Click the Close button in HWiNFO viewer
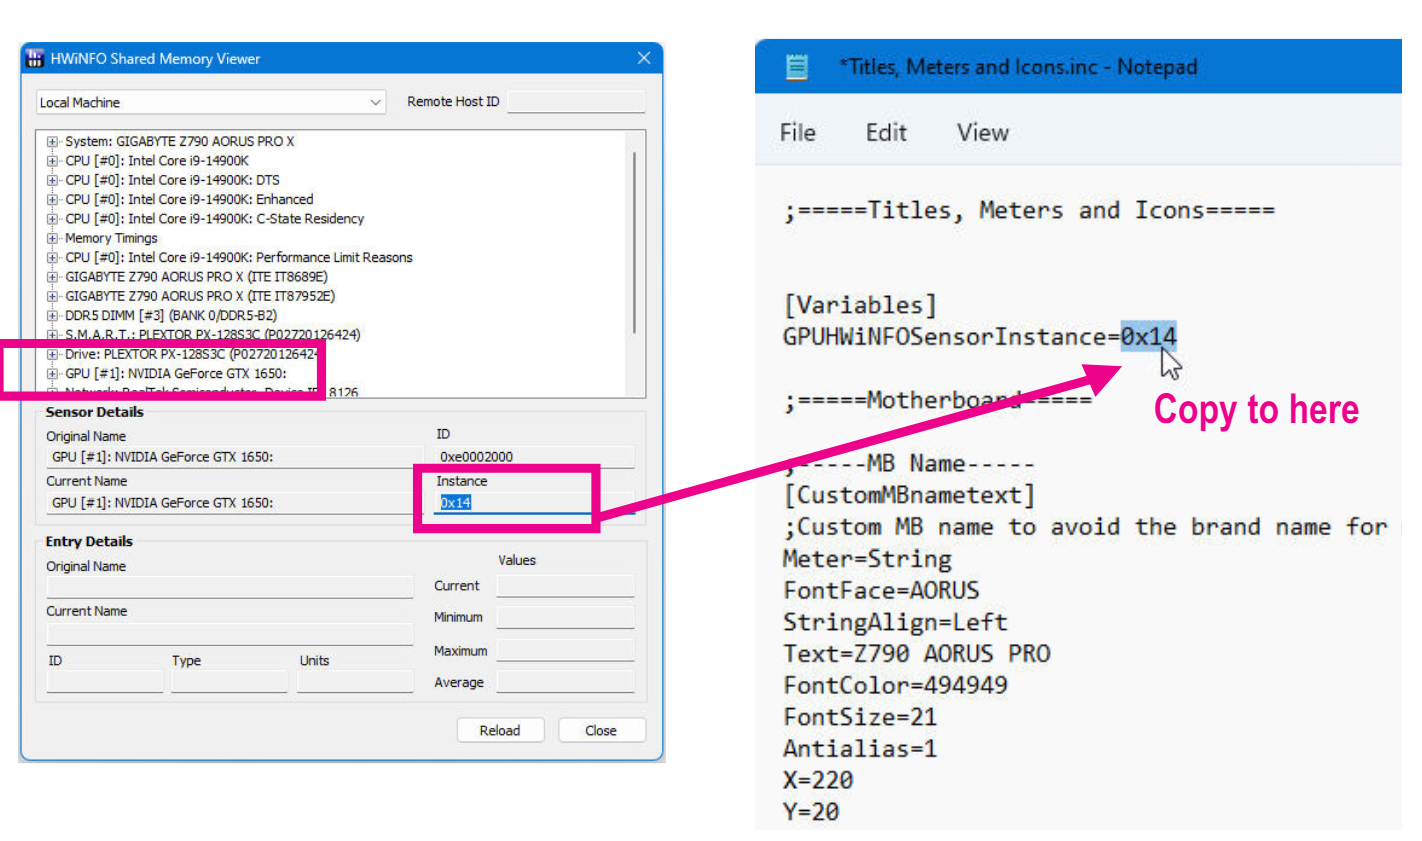This screenshot has width=1422, height=841. pos(601,731)
